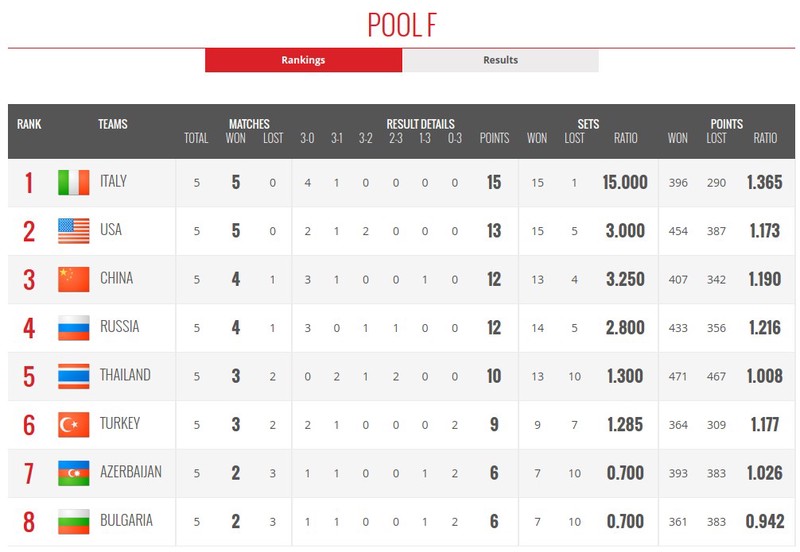Screen dimensions: 800x552
Task: Click Italy's sets ratio 15.000
Action: (x=625, y=183)
